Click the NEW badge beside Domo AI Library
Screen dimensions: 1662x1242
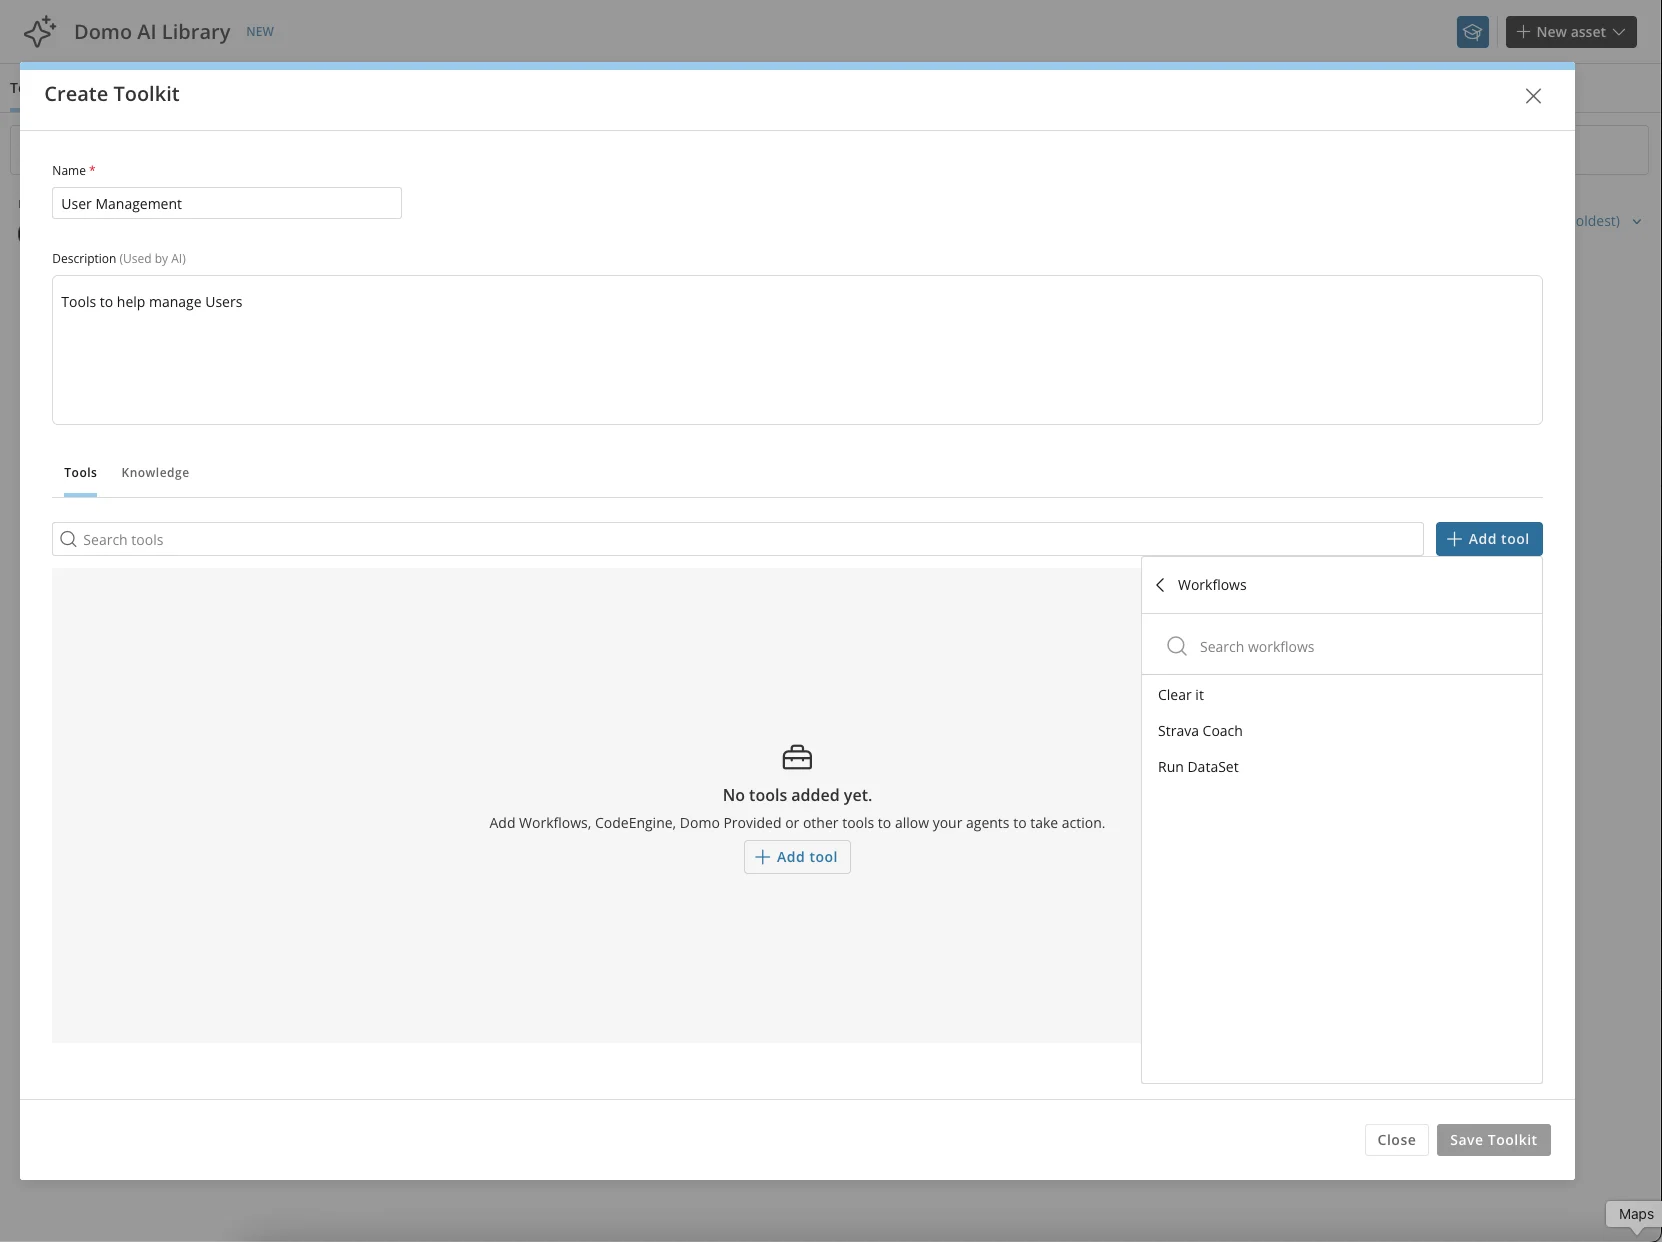(x=260, y=32)
